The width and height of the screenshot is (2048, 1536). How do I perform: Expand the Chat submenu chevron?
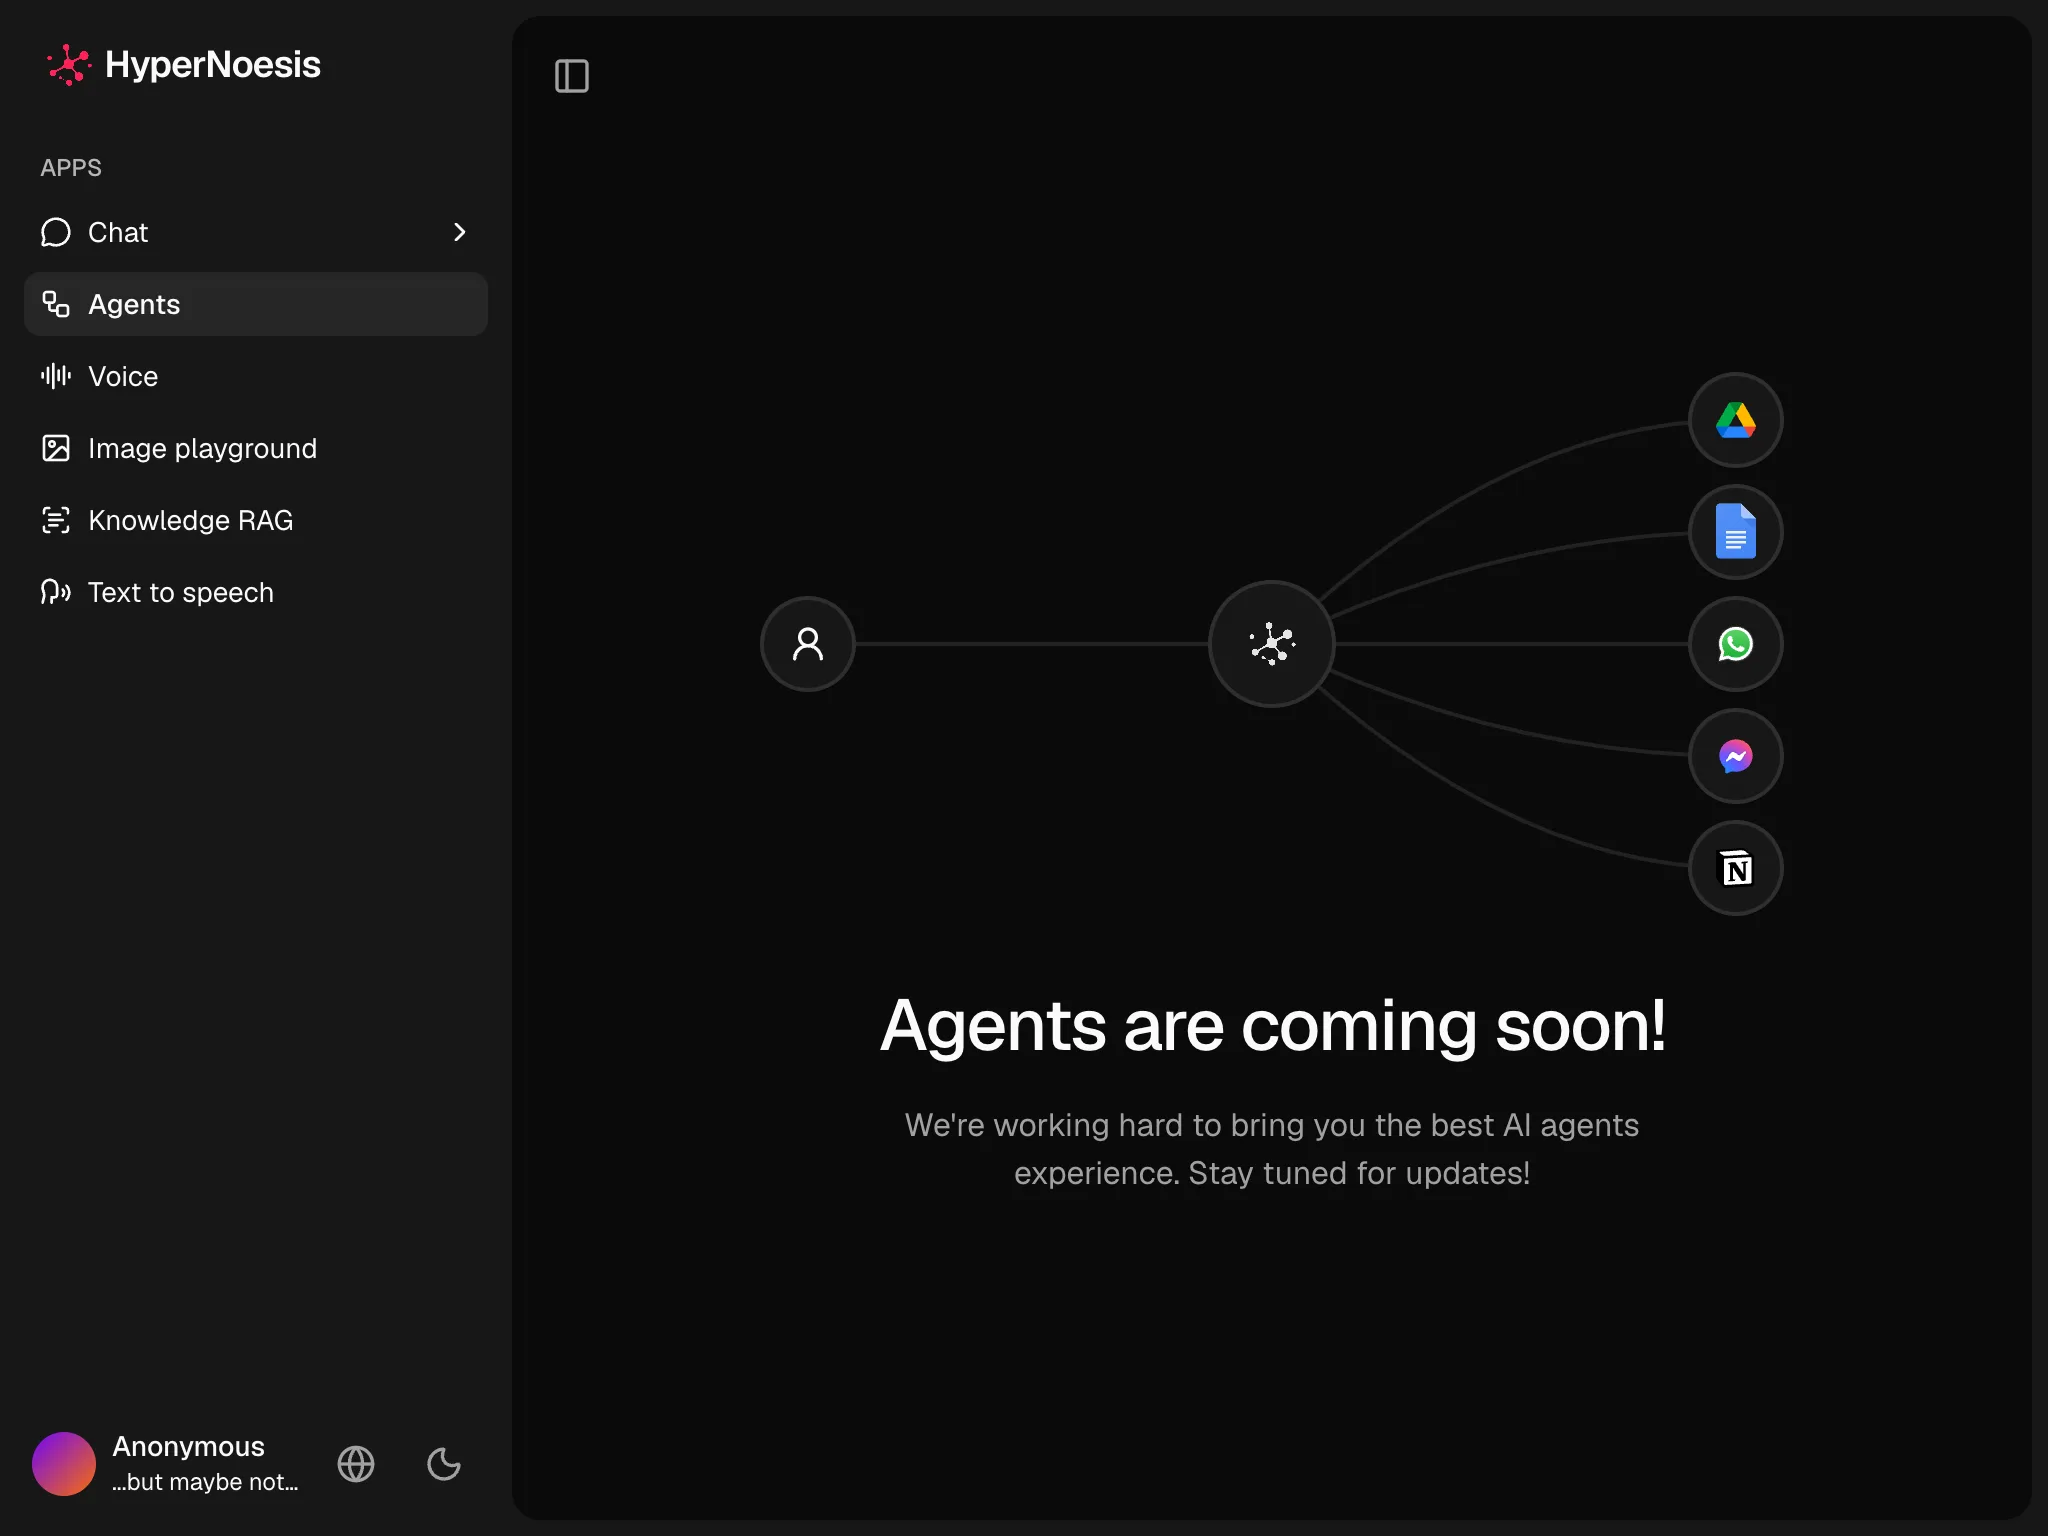tap(459, 232)
